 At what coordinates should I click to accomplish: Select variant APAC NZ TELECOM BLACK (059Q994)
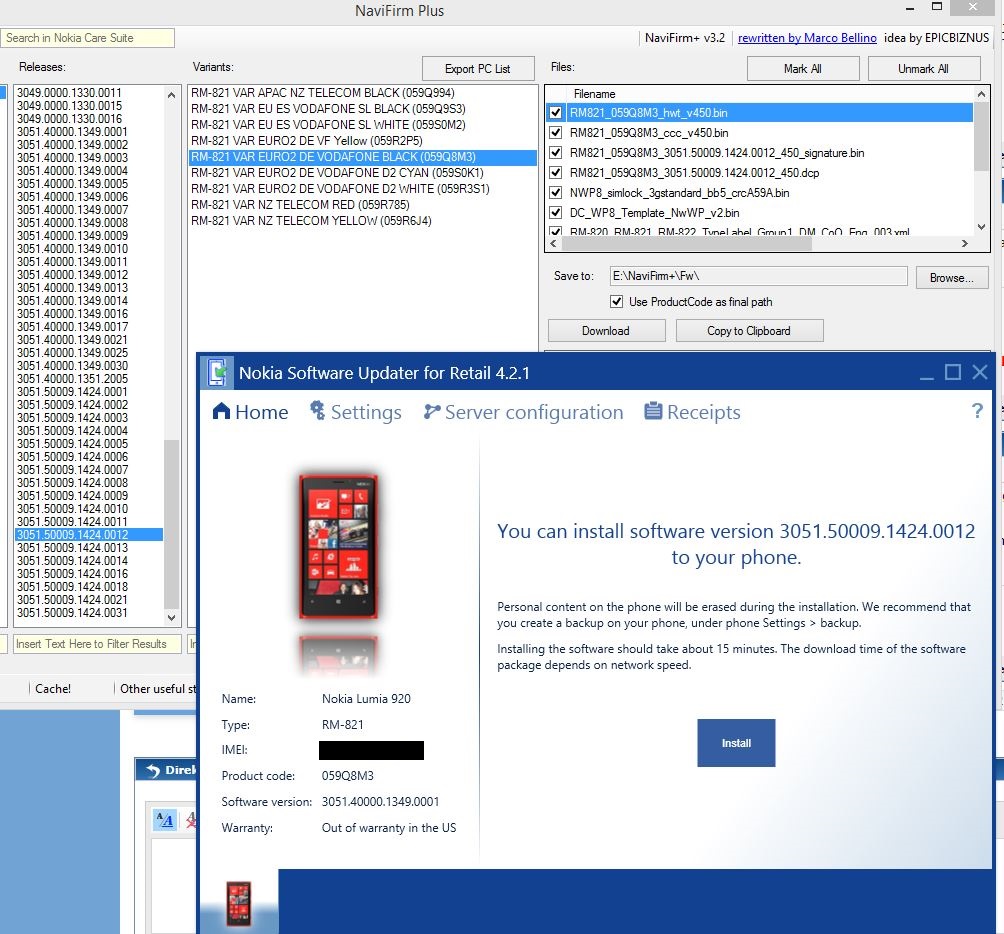tap(363, 93)
